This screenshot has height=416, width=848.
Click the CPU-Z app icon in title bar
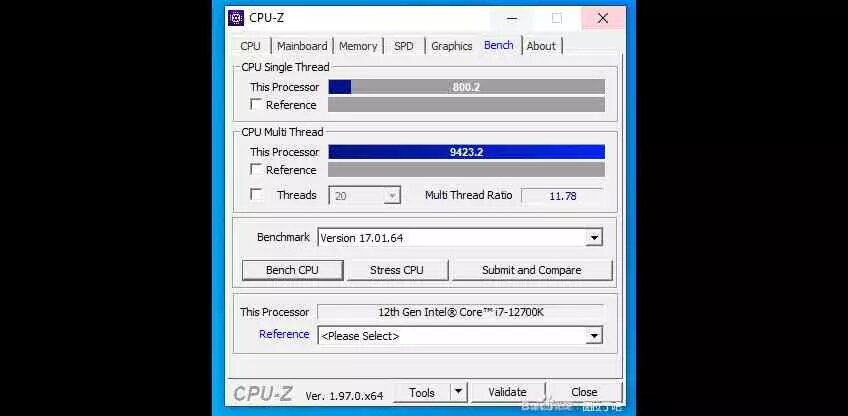point(236,18)
